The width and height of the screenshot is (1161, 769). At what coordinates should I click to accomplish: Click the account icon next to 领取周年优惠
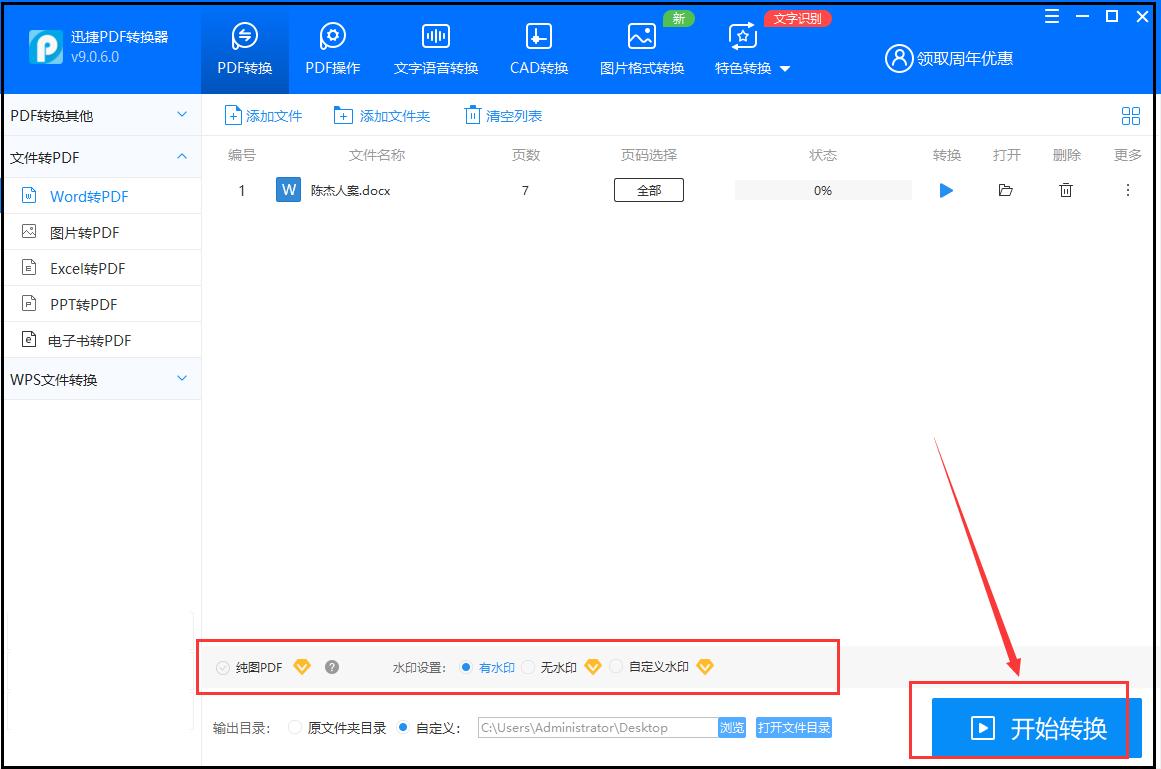tap(897, 59)
